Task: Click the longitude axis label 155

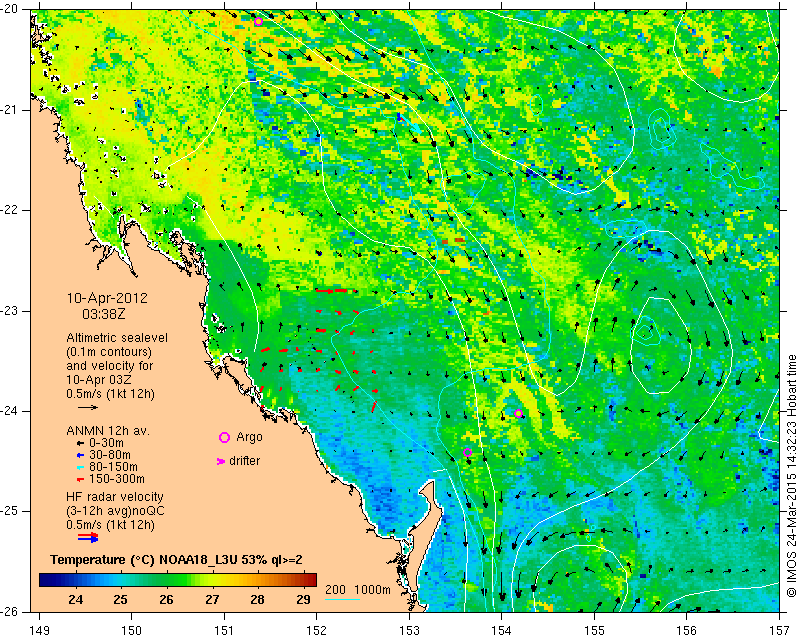Action: pos(594,631)
